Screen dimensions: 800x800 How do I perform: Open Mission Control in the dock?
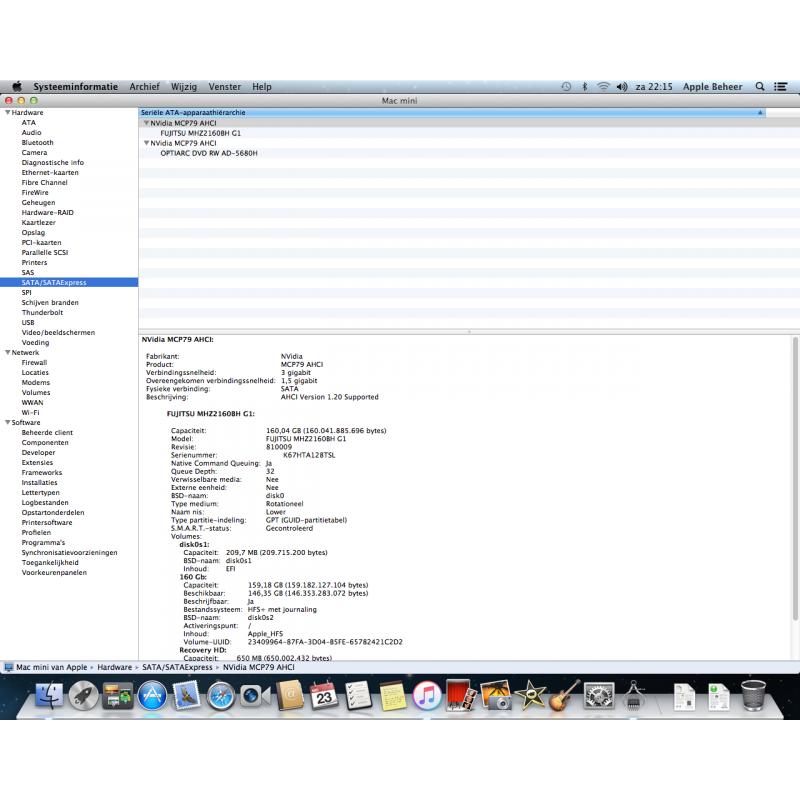[x=118, y=696]
